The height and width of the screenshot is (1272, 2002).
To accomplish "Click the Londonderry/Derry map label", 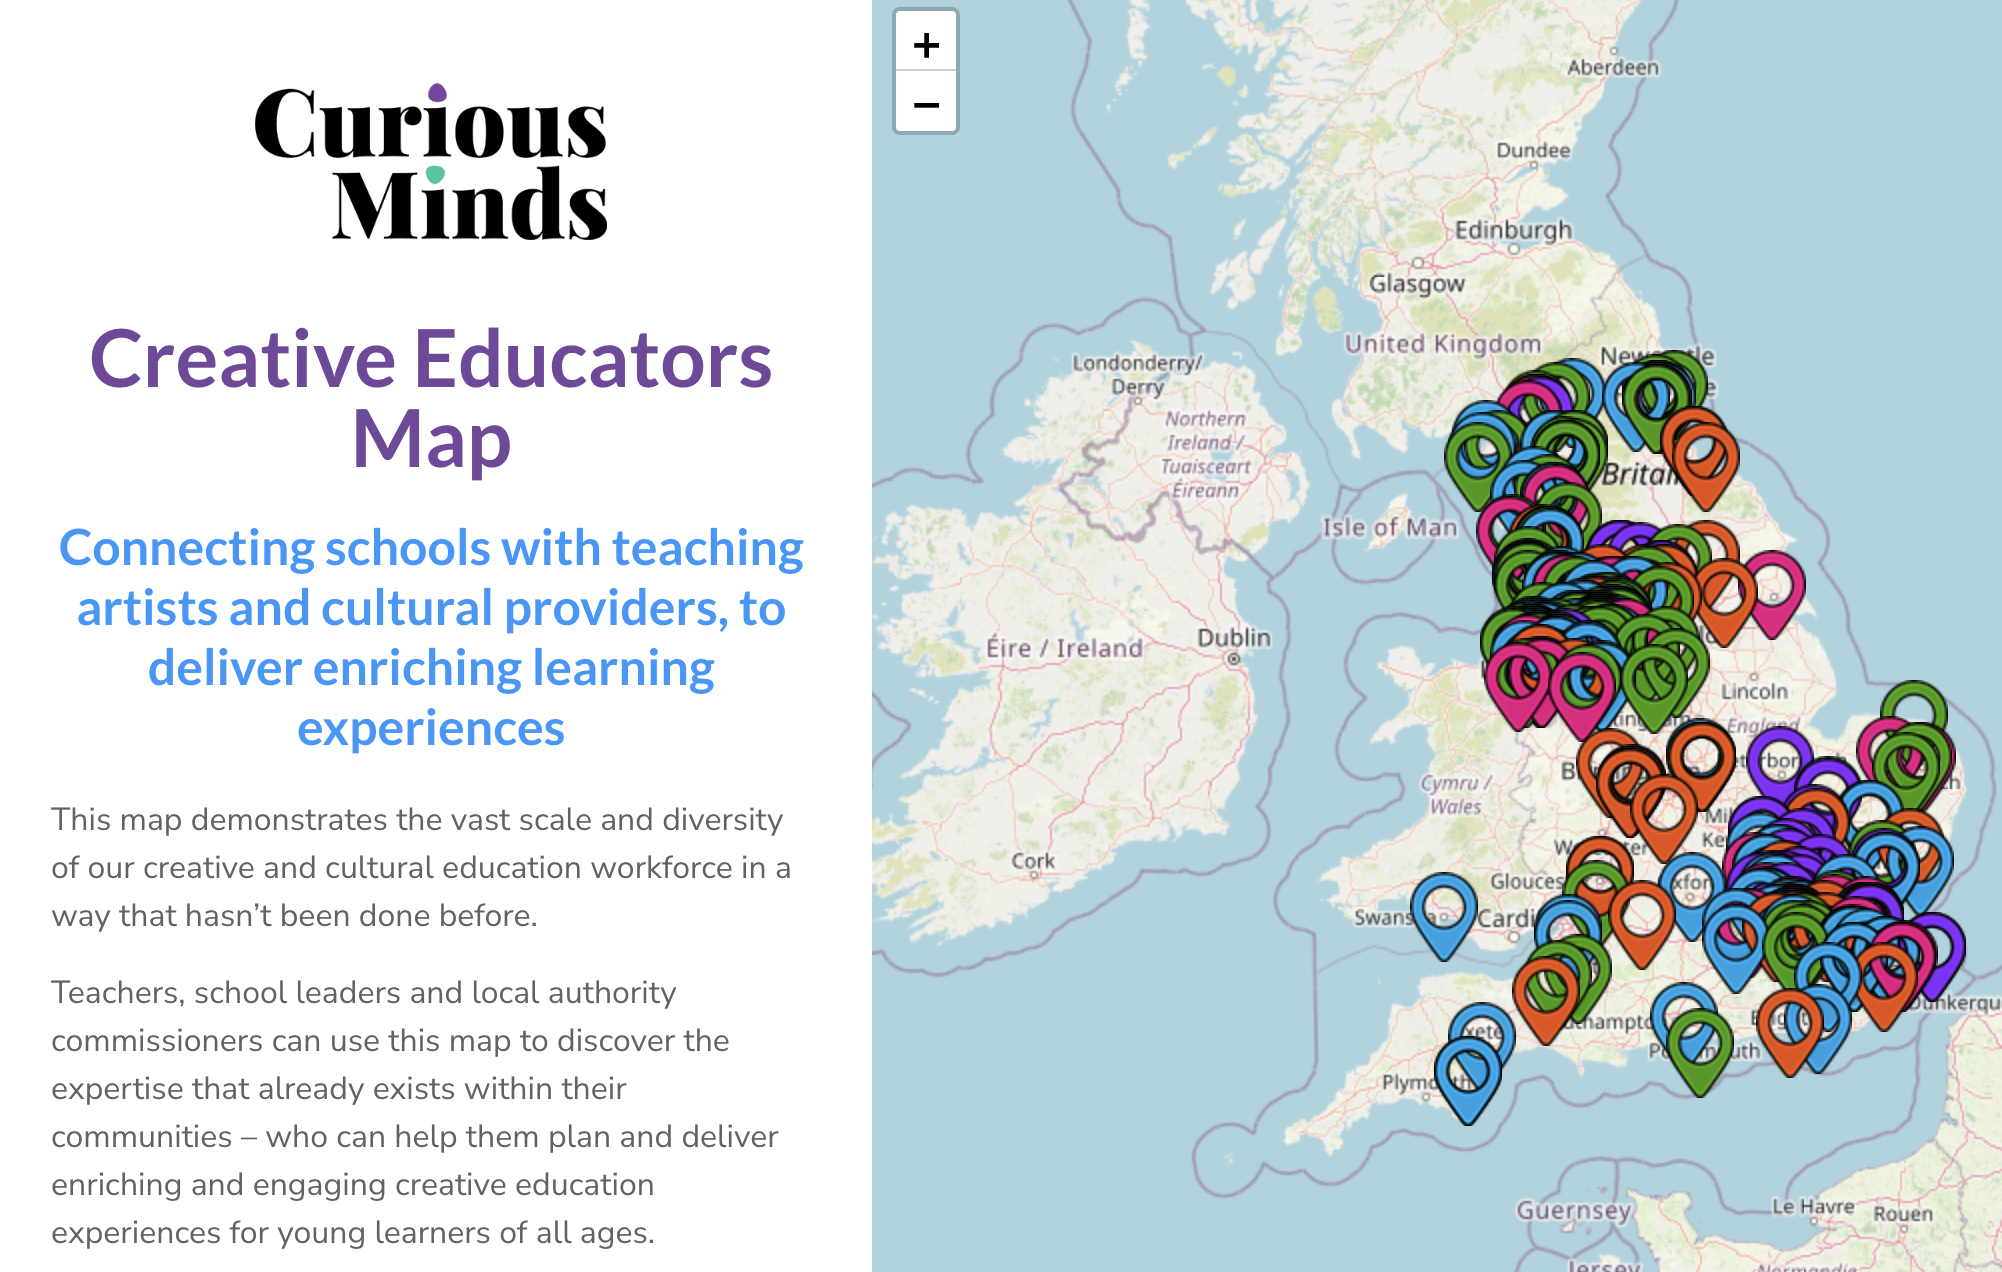I will (x=1137, y=374).
